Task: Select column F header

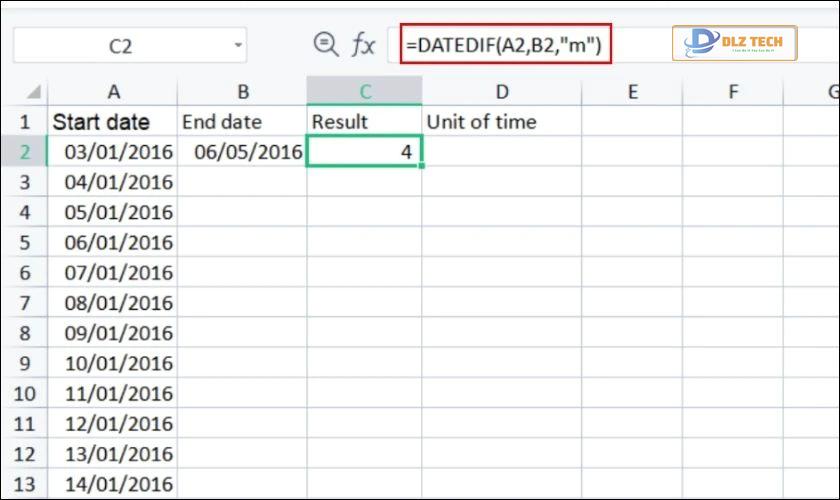Action: 733,92
